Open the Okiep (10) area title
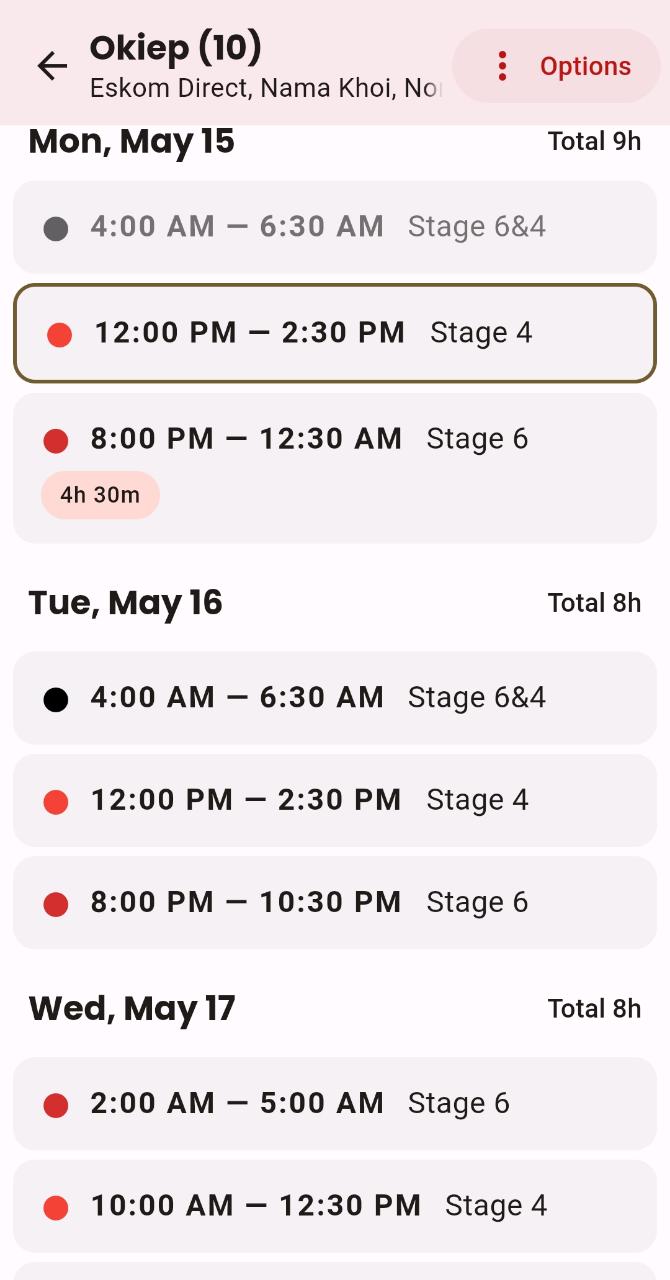This screenshot has width=670, height=1280. pyautogui.click(x=176, y=47)
